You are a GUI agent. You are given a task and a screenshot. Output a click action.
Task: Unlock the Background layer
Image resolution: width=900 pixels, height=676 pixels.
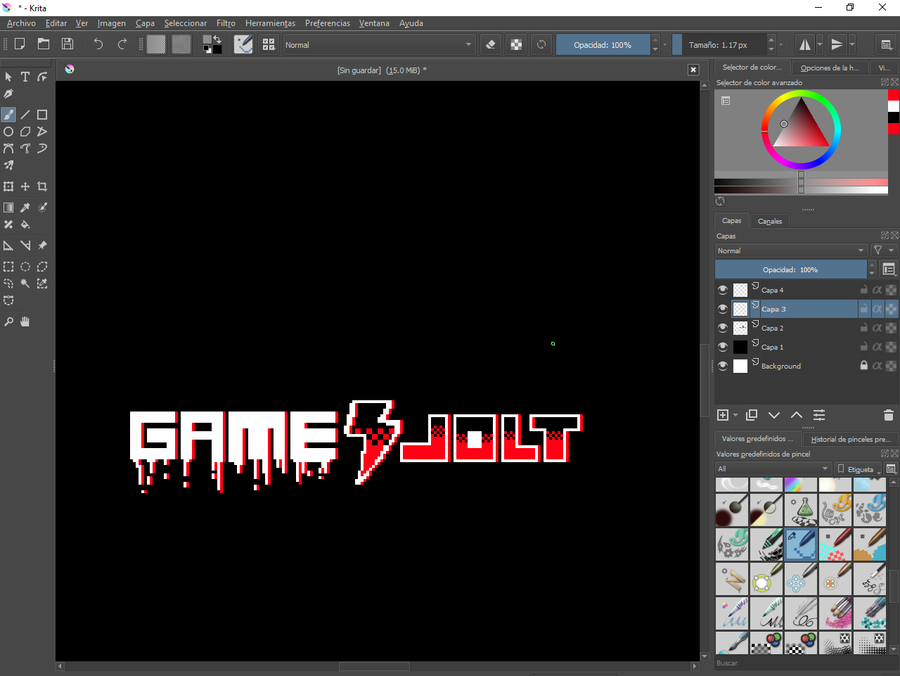point(864,365)
